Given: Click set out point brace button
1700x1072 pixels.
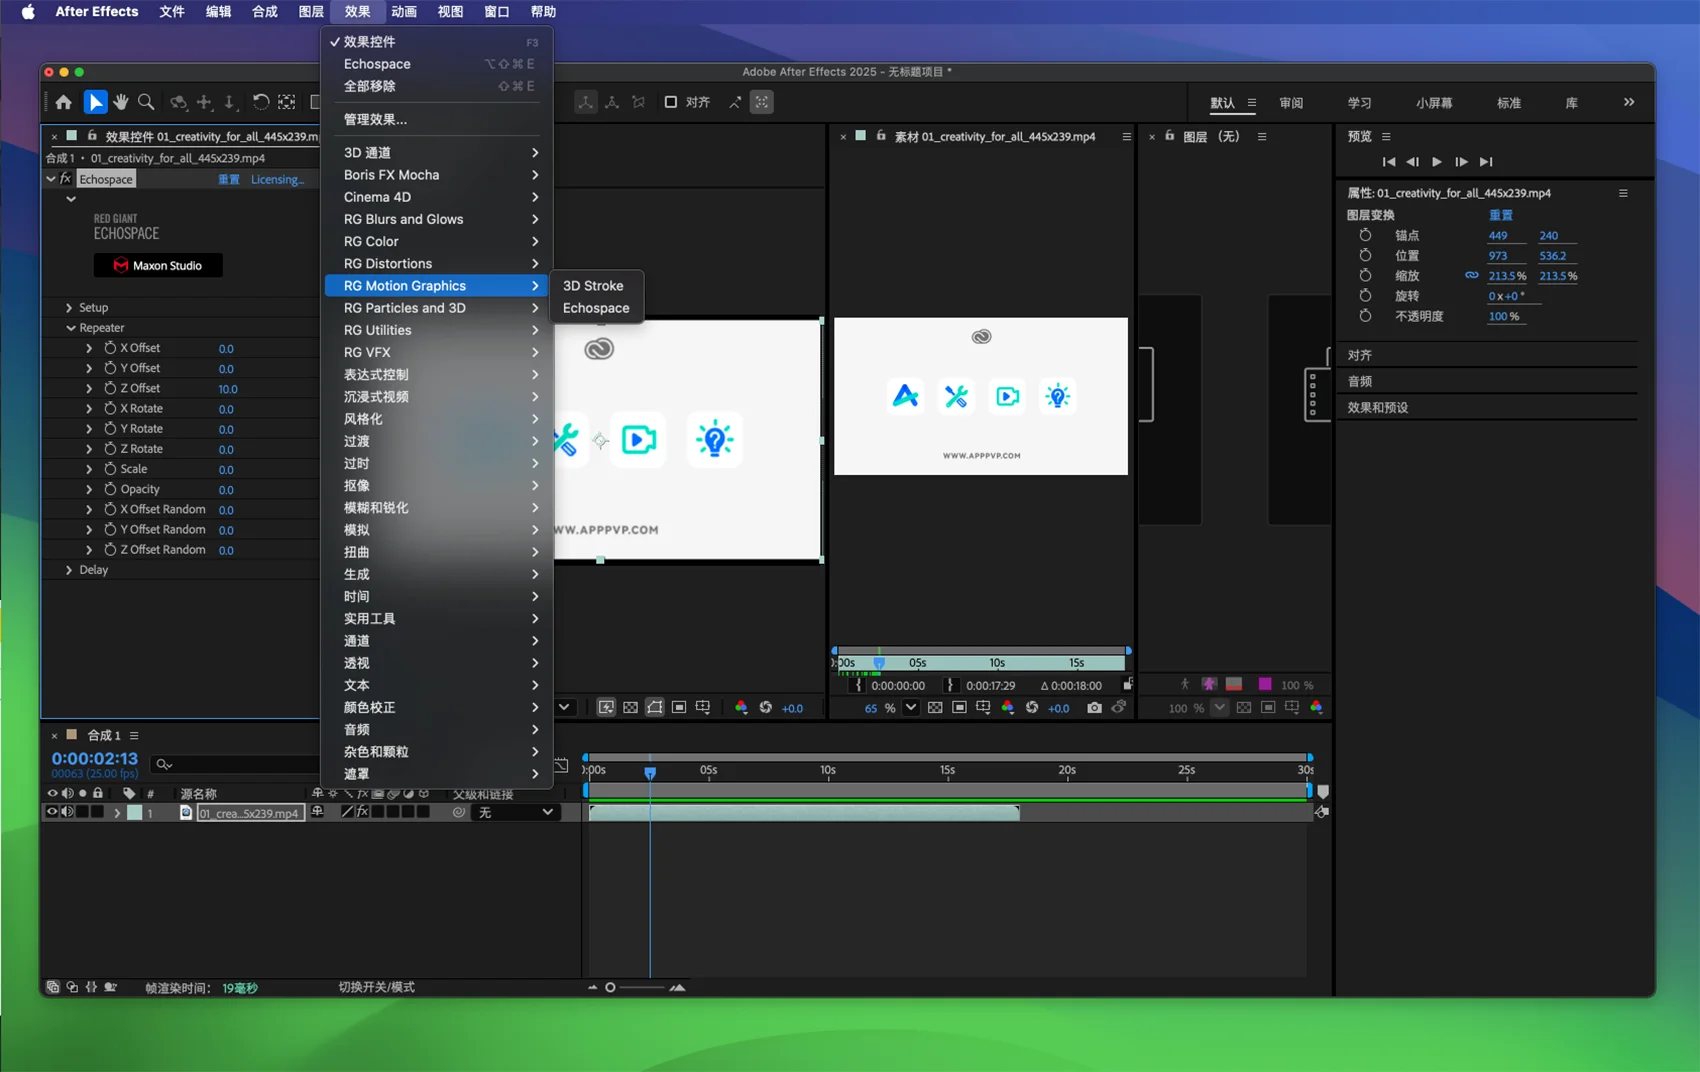Looking at the screenshot, I should (950, 686).
